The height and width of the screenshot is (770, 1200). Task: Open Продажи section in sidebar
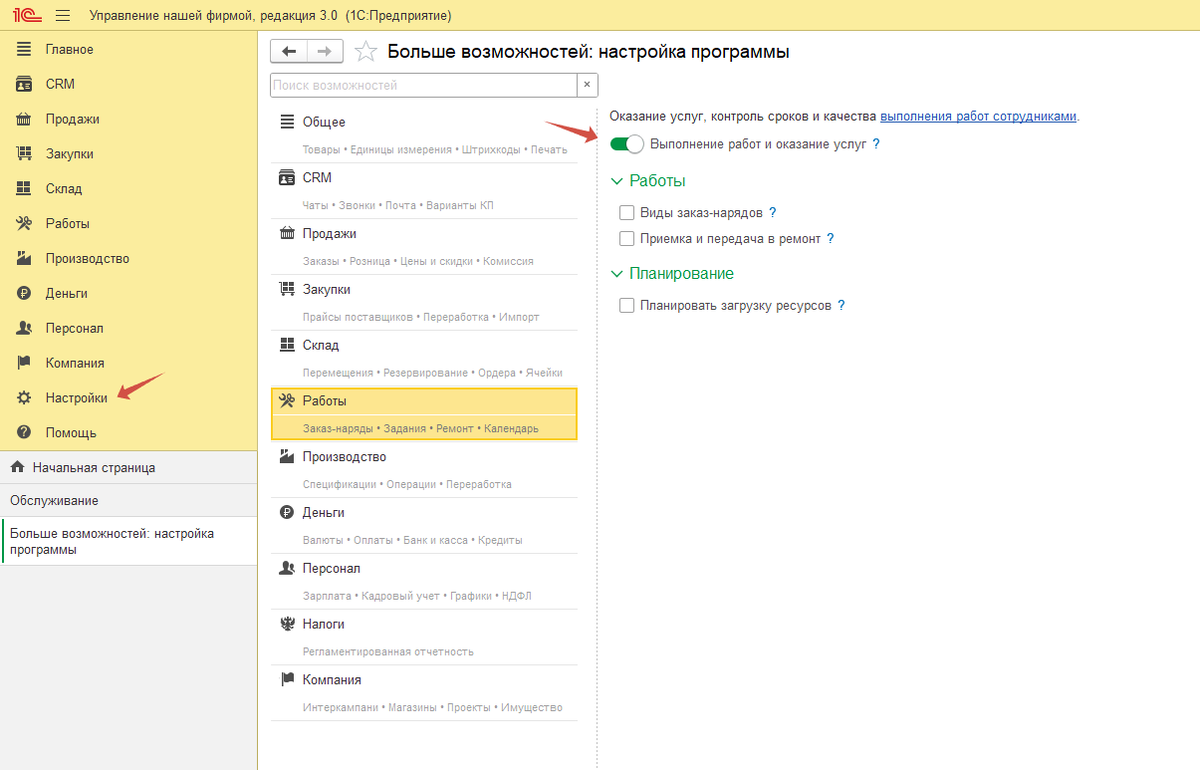[72, 119]
